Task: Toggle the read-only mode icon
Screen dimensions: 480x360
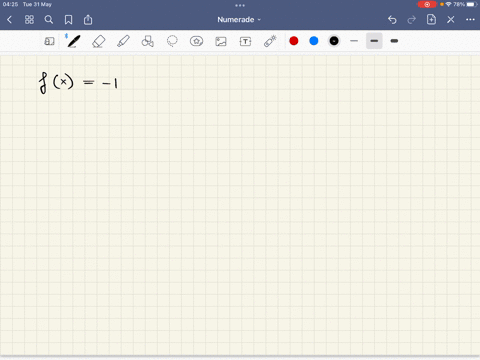Action: (x=49, y=41)
